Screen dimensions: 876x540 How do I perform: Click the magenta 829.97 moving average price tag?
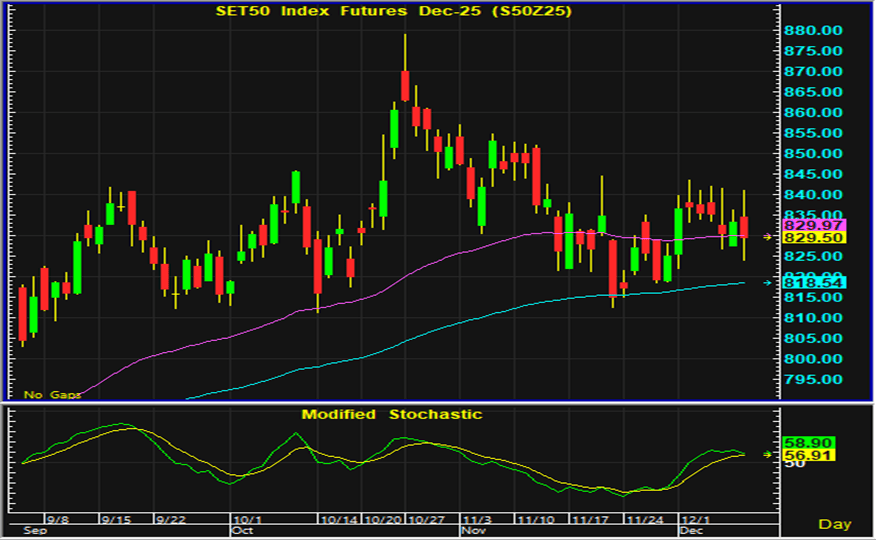tap(814, 226)
